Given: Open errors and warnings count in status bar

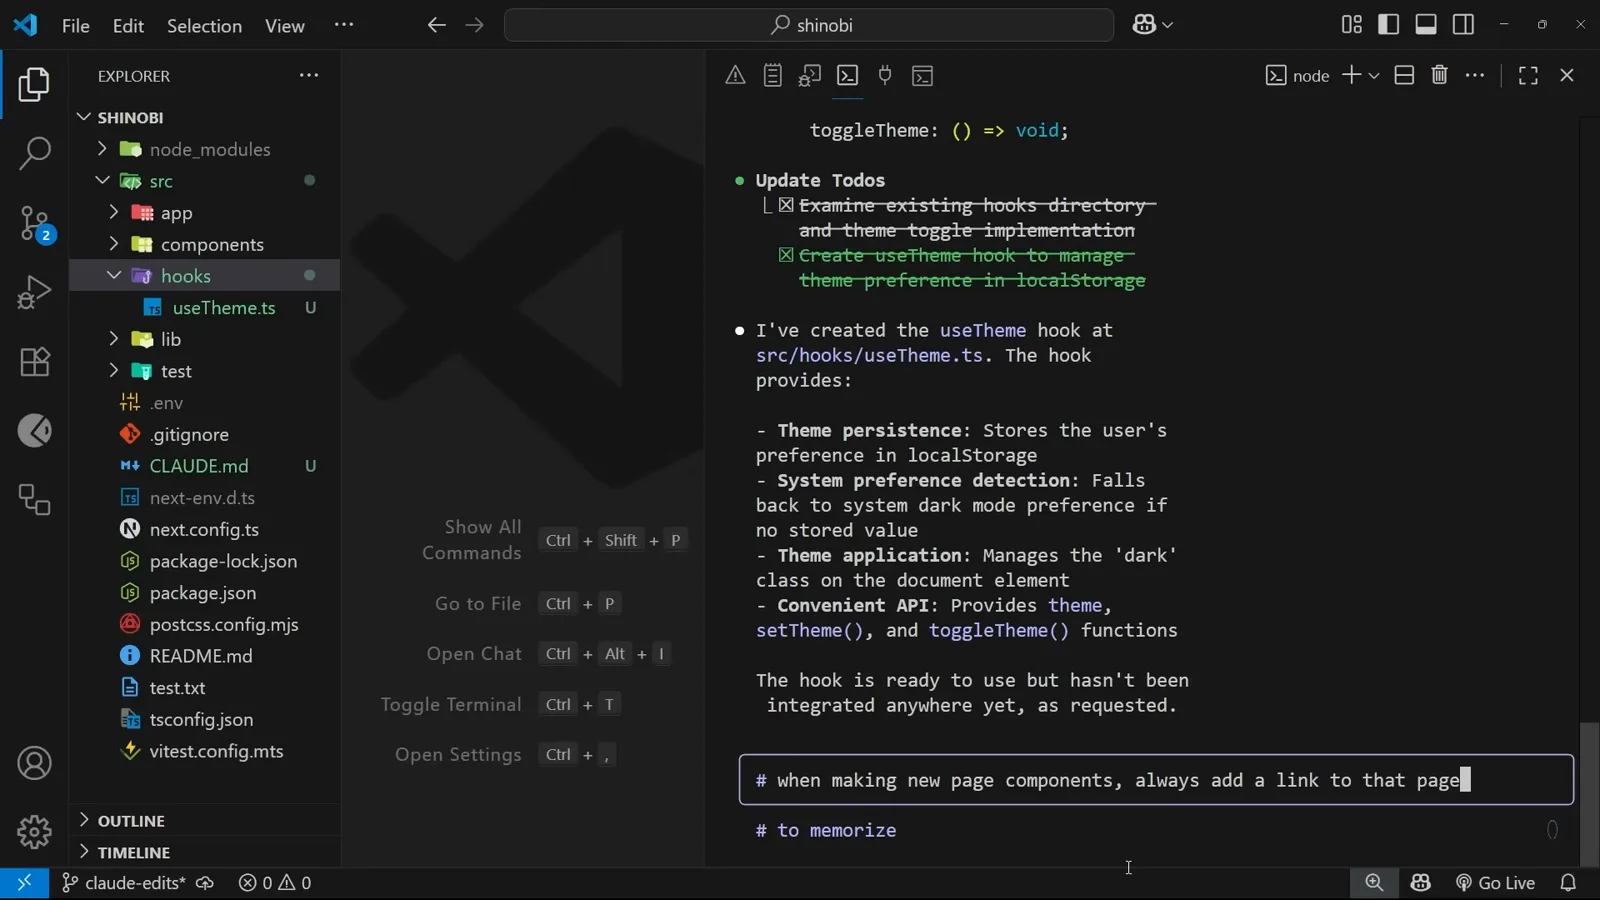Looking at the screenshot, I should [275, 883].
